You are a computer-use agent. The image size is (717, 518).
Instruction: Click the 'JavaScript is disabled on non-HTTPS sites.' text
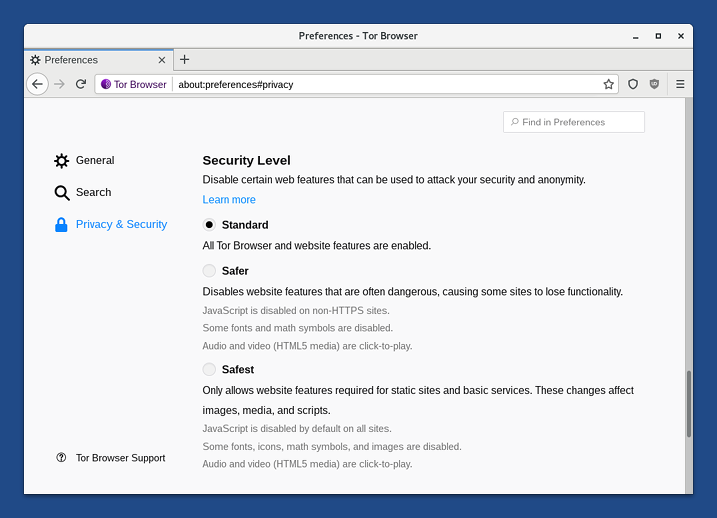pos(296,310)
